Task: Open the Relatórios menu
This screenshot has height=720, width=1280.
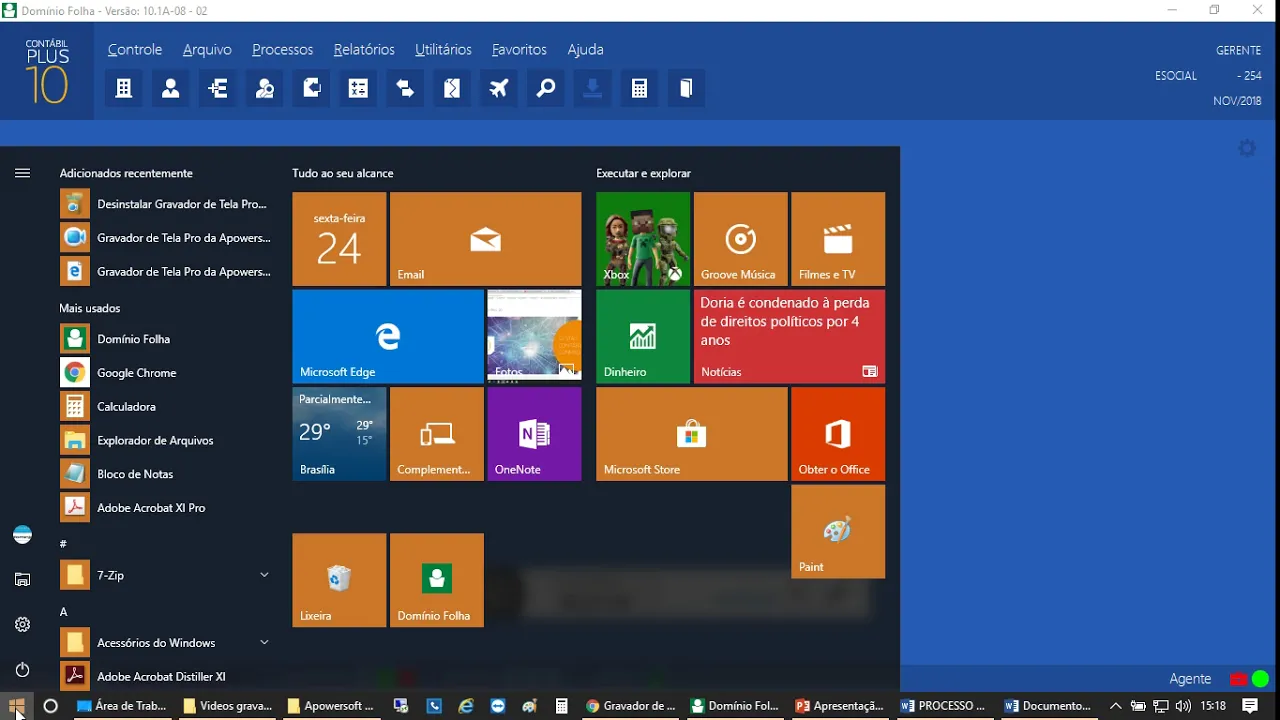Action: [364, 49]
